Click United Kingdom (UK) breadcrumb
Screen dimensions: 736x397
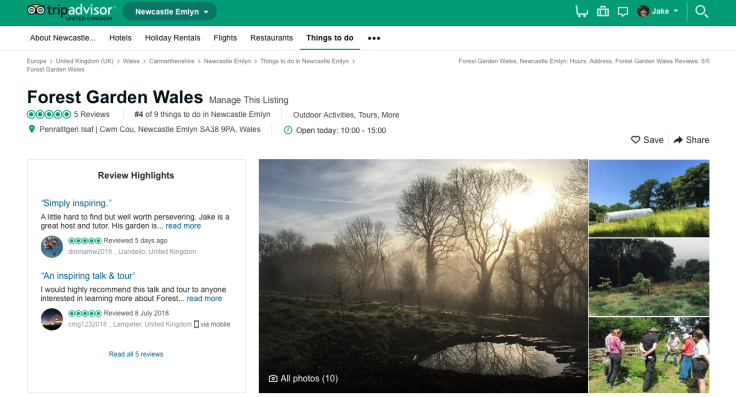click(x=84, y=61)
